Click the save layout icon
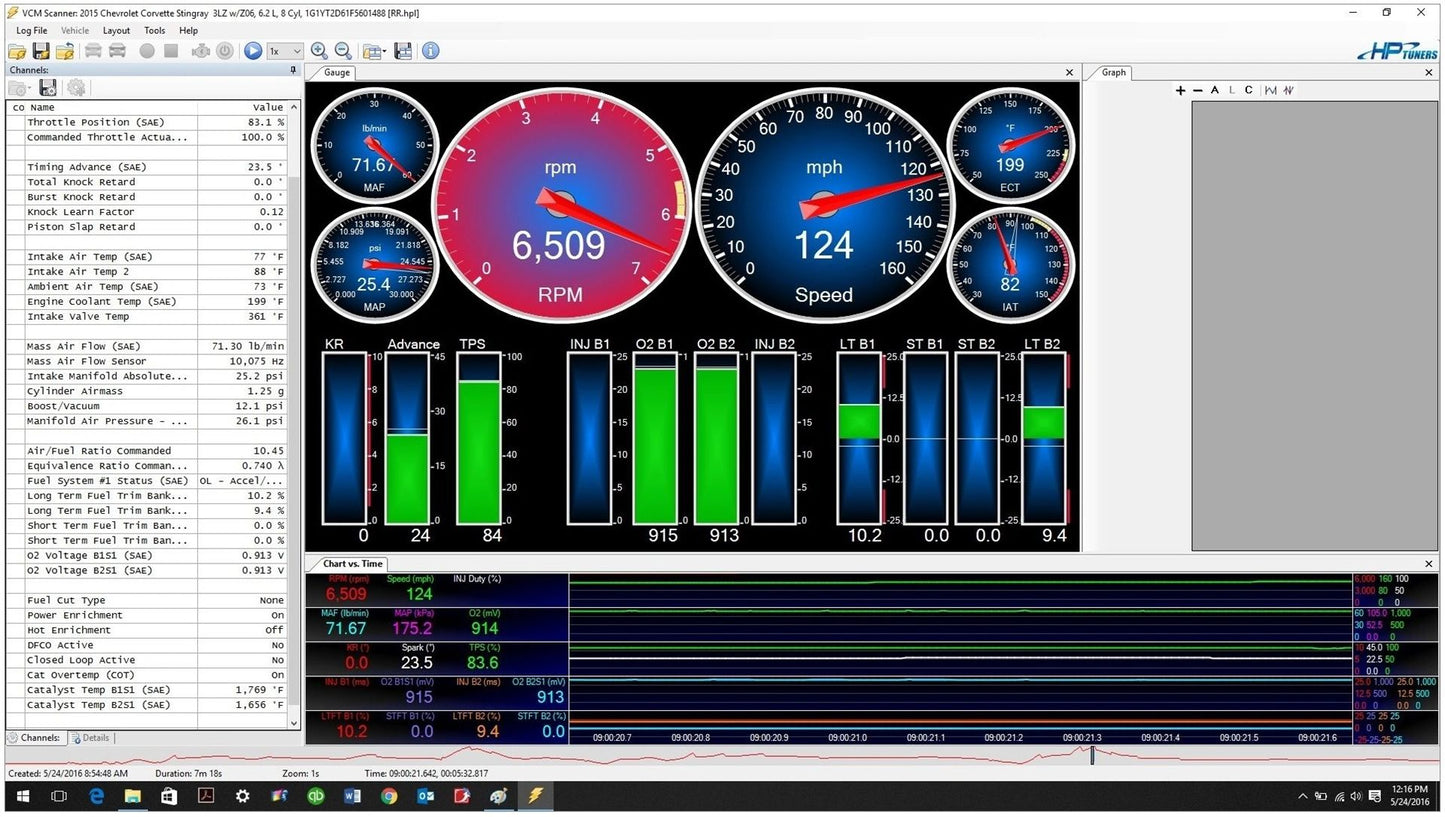This screenshot has width=1445, height=817. click(x=403, y=50)
